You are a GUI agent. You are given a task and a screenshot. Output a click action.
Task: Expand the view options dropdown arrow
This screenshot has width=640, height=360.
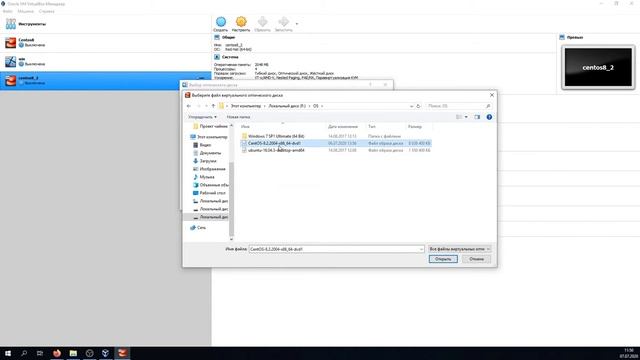click(x=466, y=117)
